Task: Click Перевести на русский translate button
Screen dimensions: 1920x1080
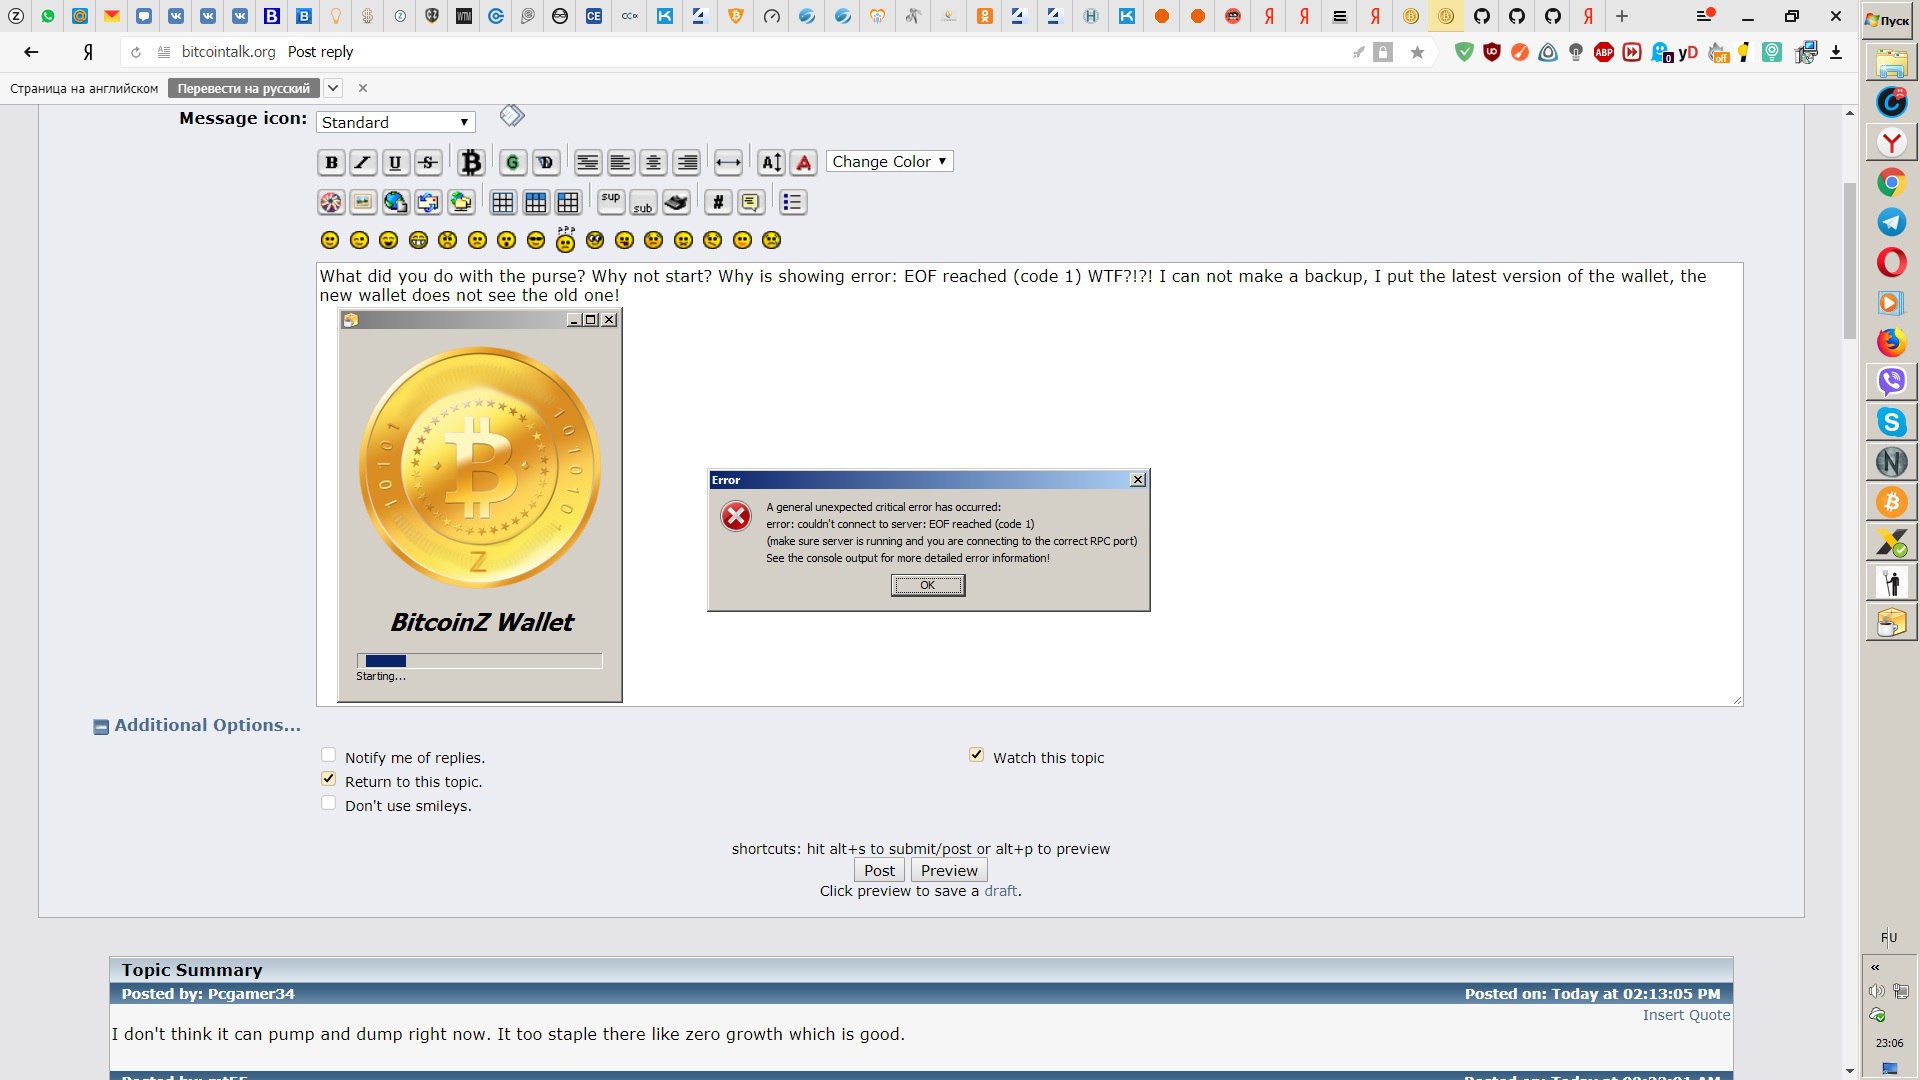Action: [x=244, y=88]
